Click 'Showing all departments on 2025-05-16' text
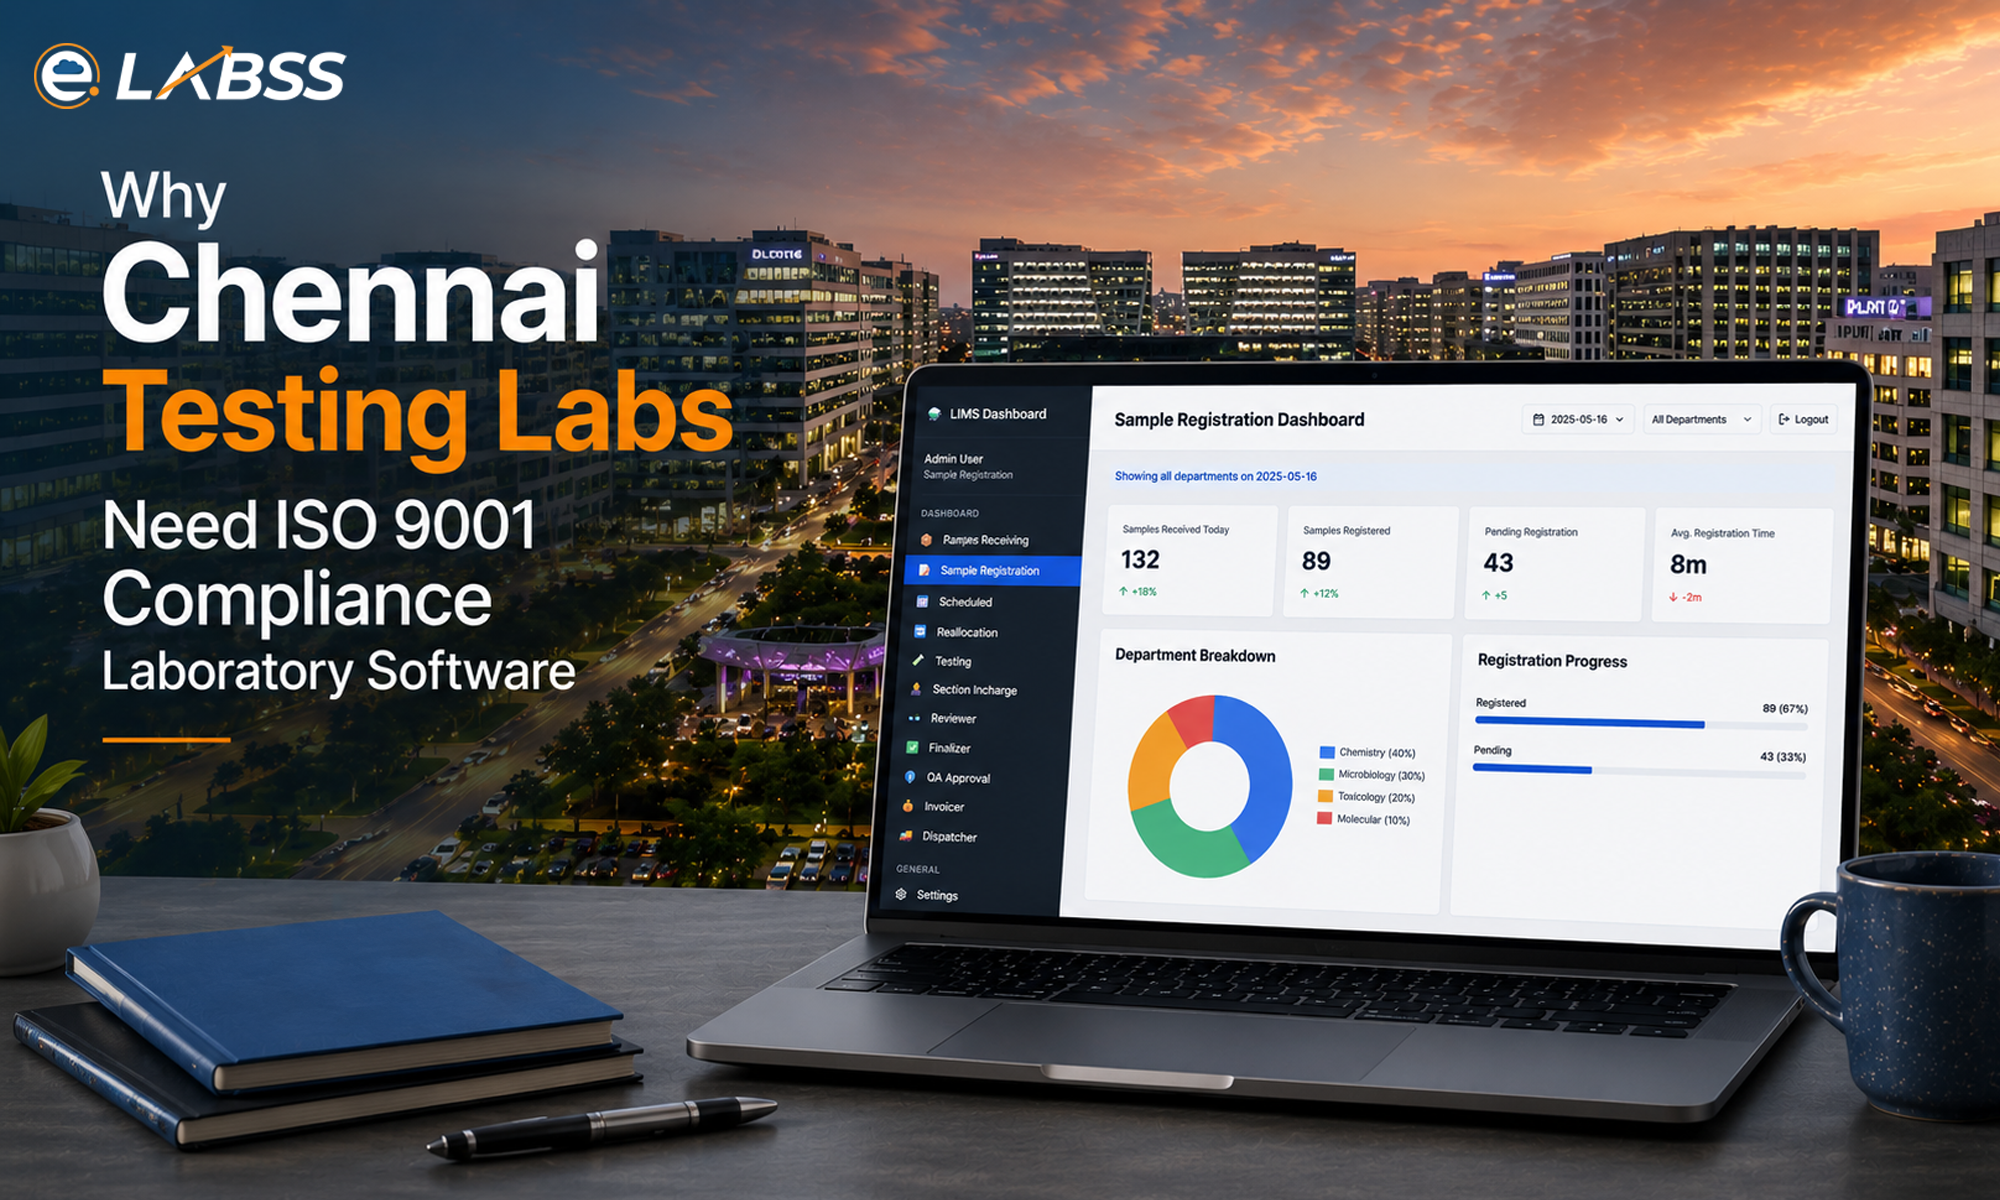Image resolution: width=2000 pixels, height=1200 pixels. (1216, 476)
